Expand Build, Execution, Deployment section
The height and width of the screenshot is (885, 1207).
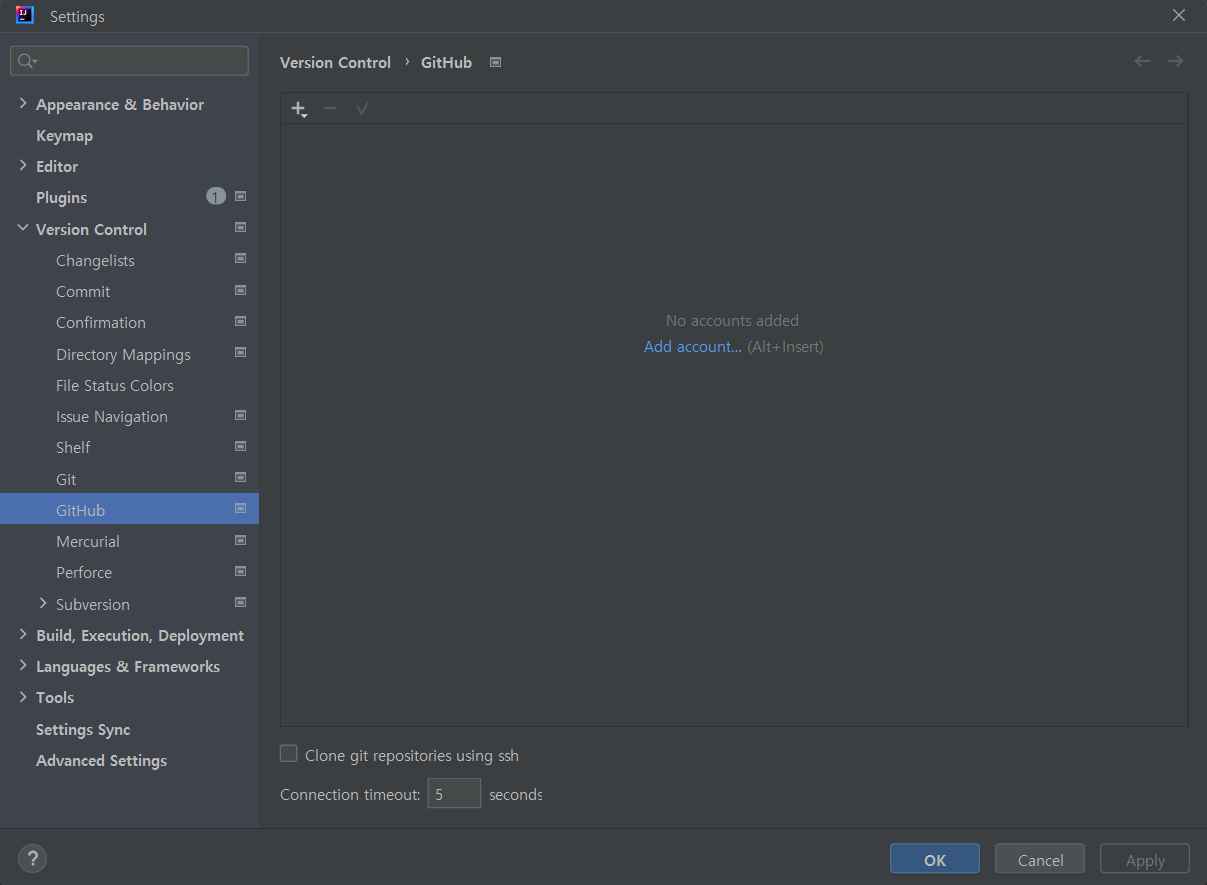(23, 635)
